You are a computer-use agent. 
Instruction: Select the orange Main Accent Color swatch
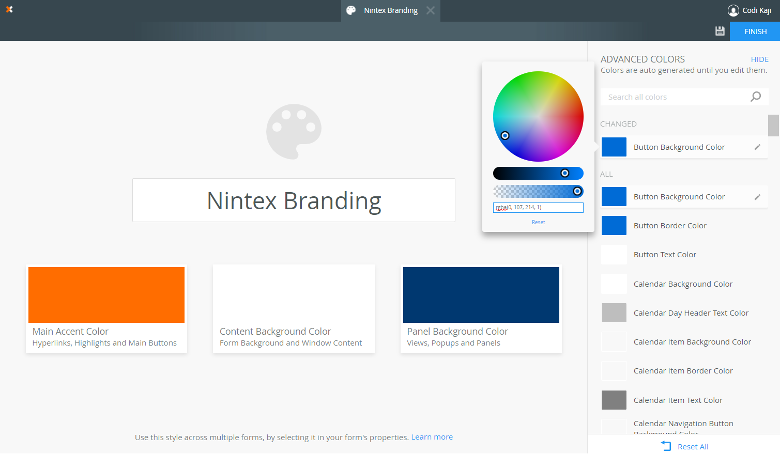click(106, 295)
